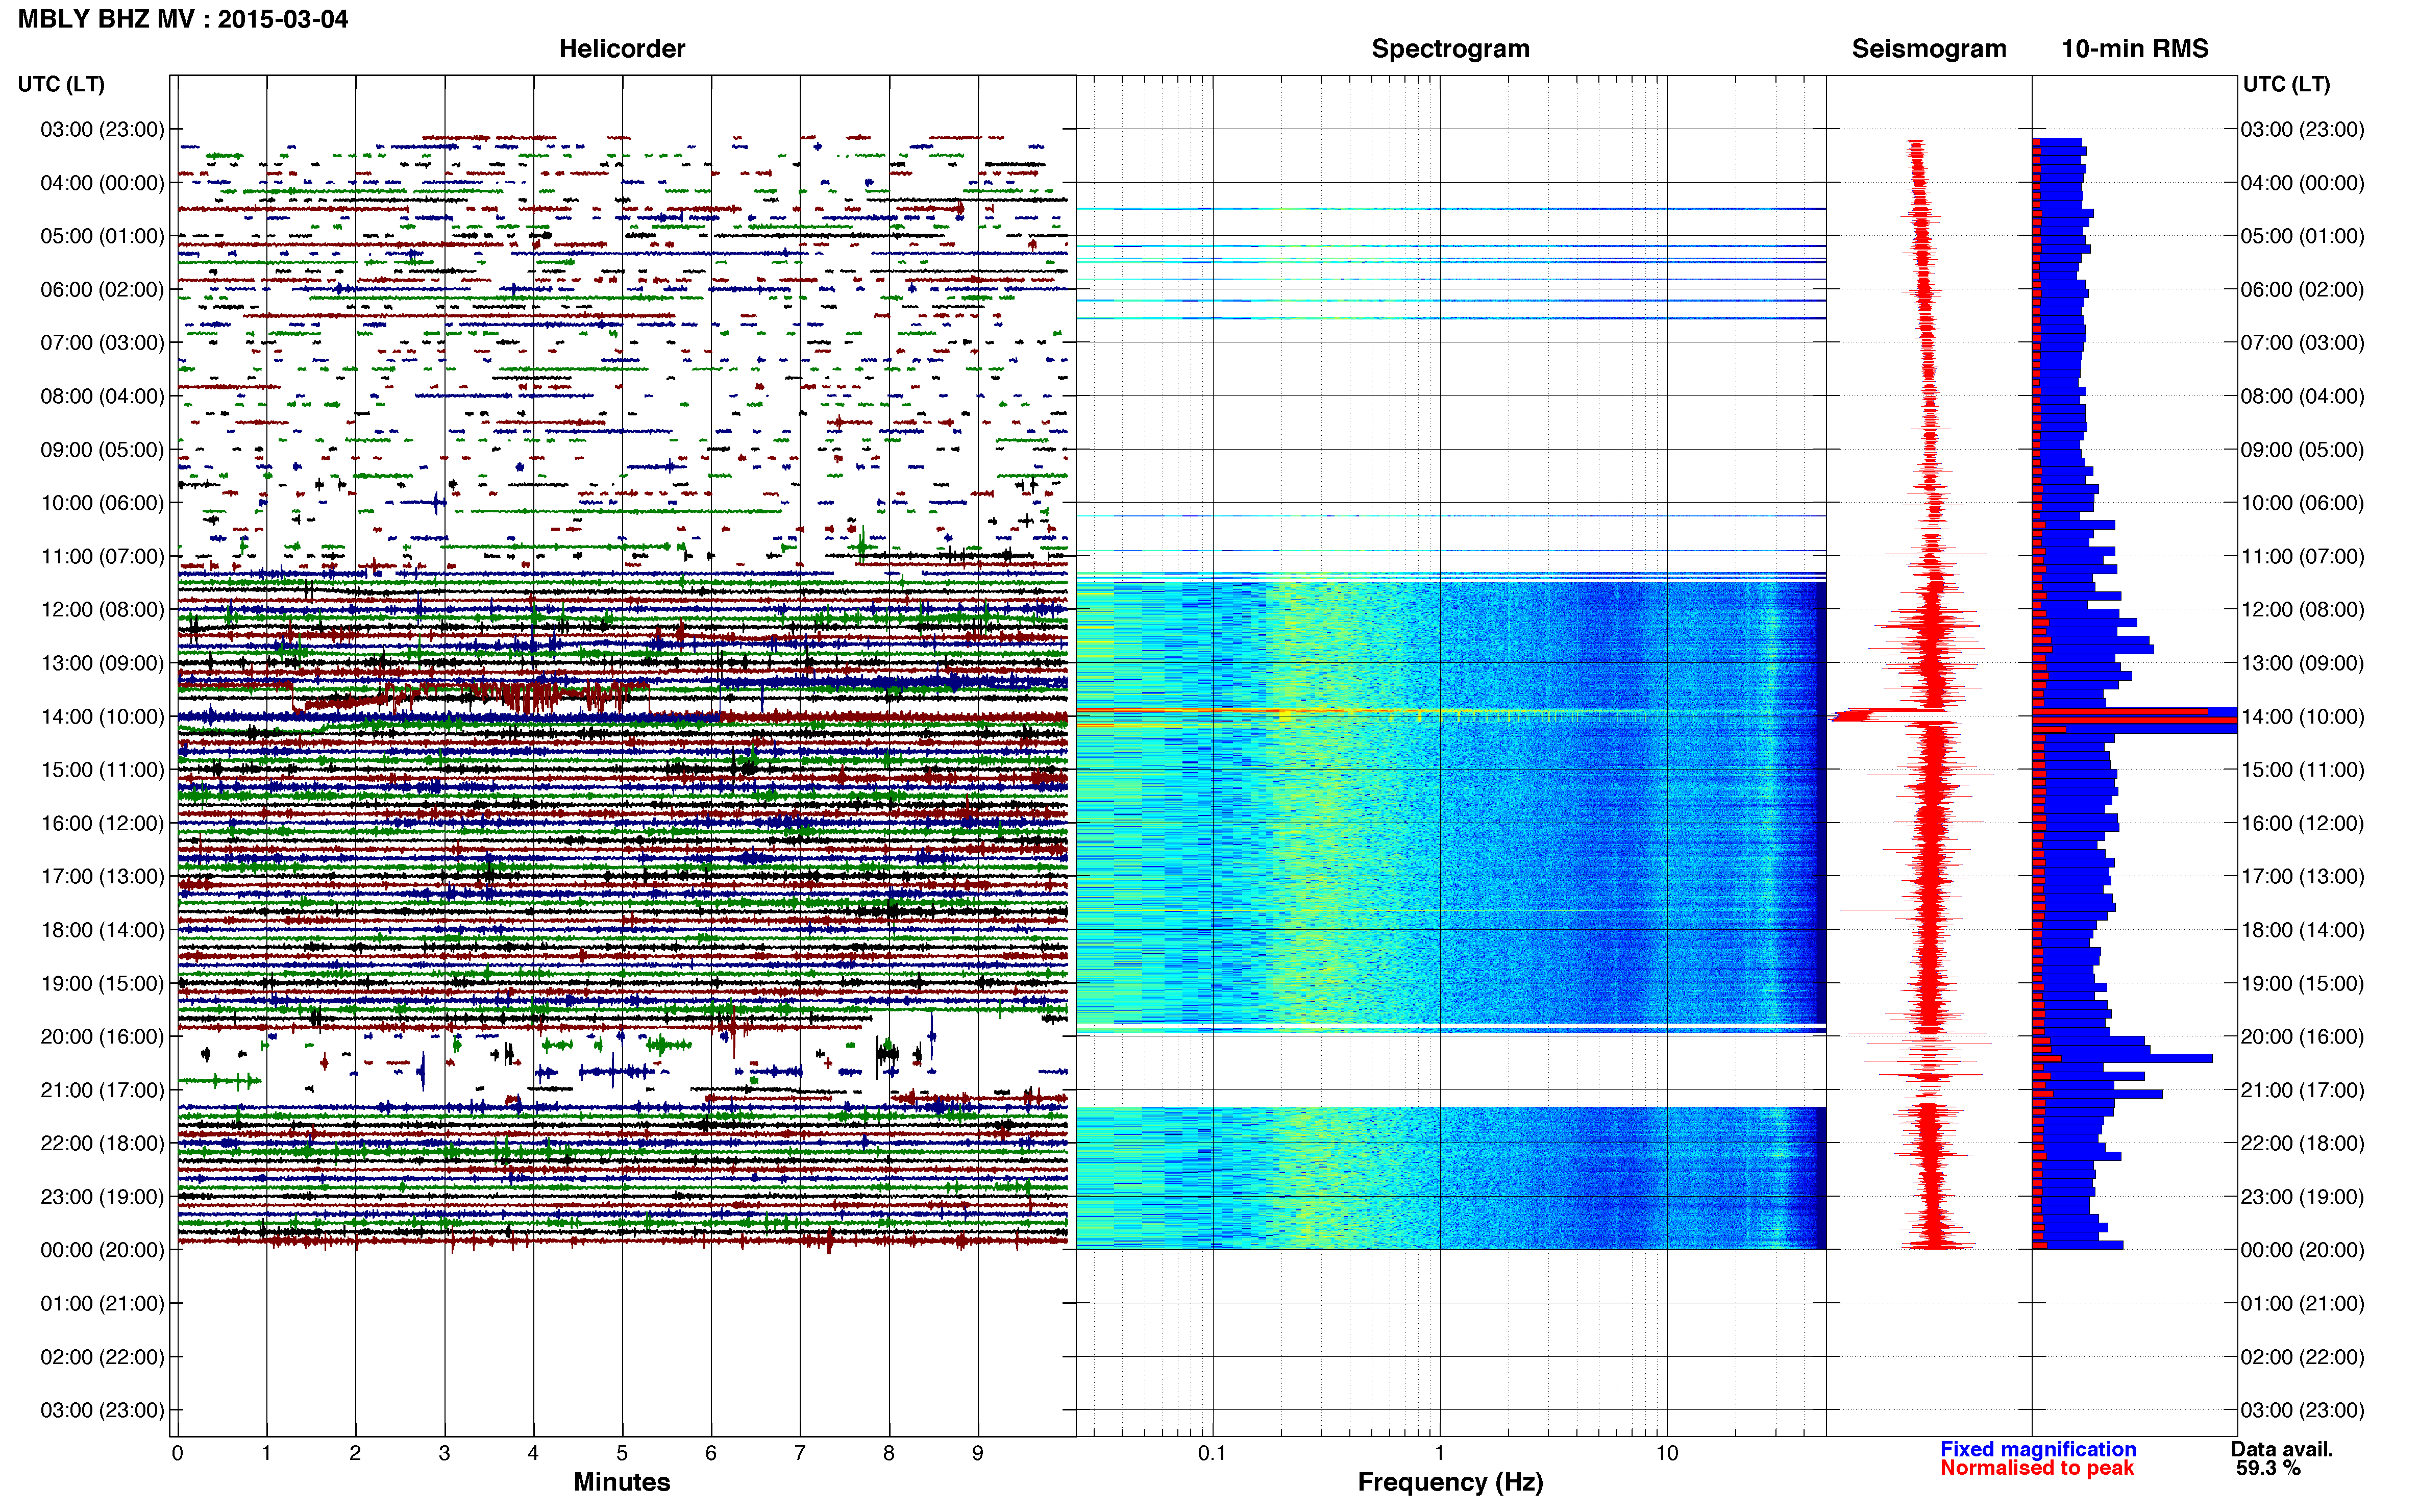Image resolution: width=2419 pixels, height=1512 pixels.
Task: Click the blue 'Fixed magnification' legend text
Action: [x=2038, y=1449]
